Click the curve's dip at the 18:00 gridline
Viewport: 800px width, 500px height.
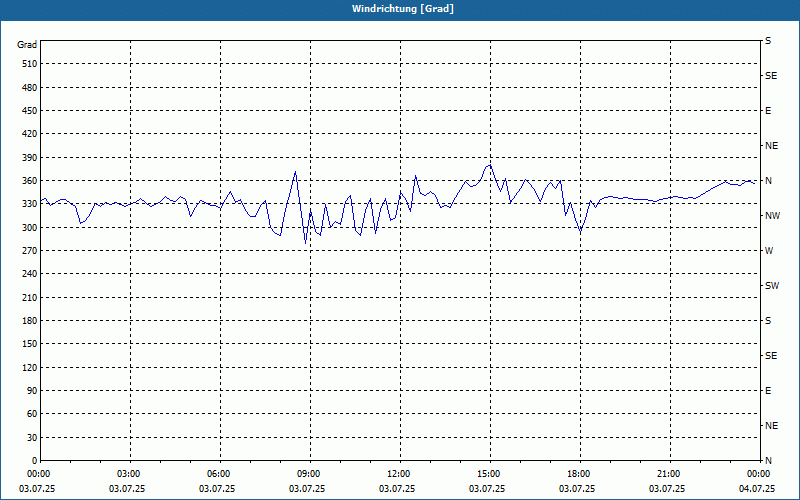[580, 232]
